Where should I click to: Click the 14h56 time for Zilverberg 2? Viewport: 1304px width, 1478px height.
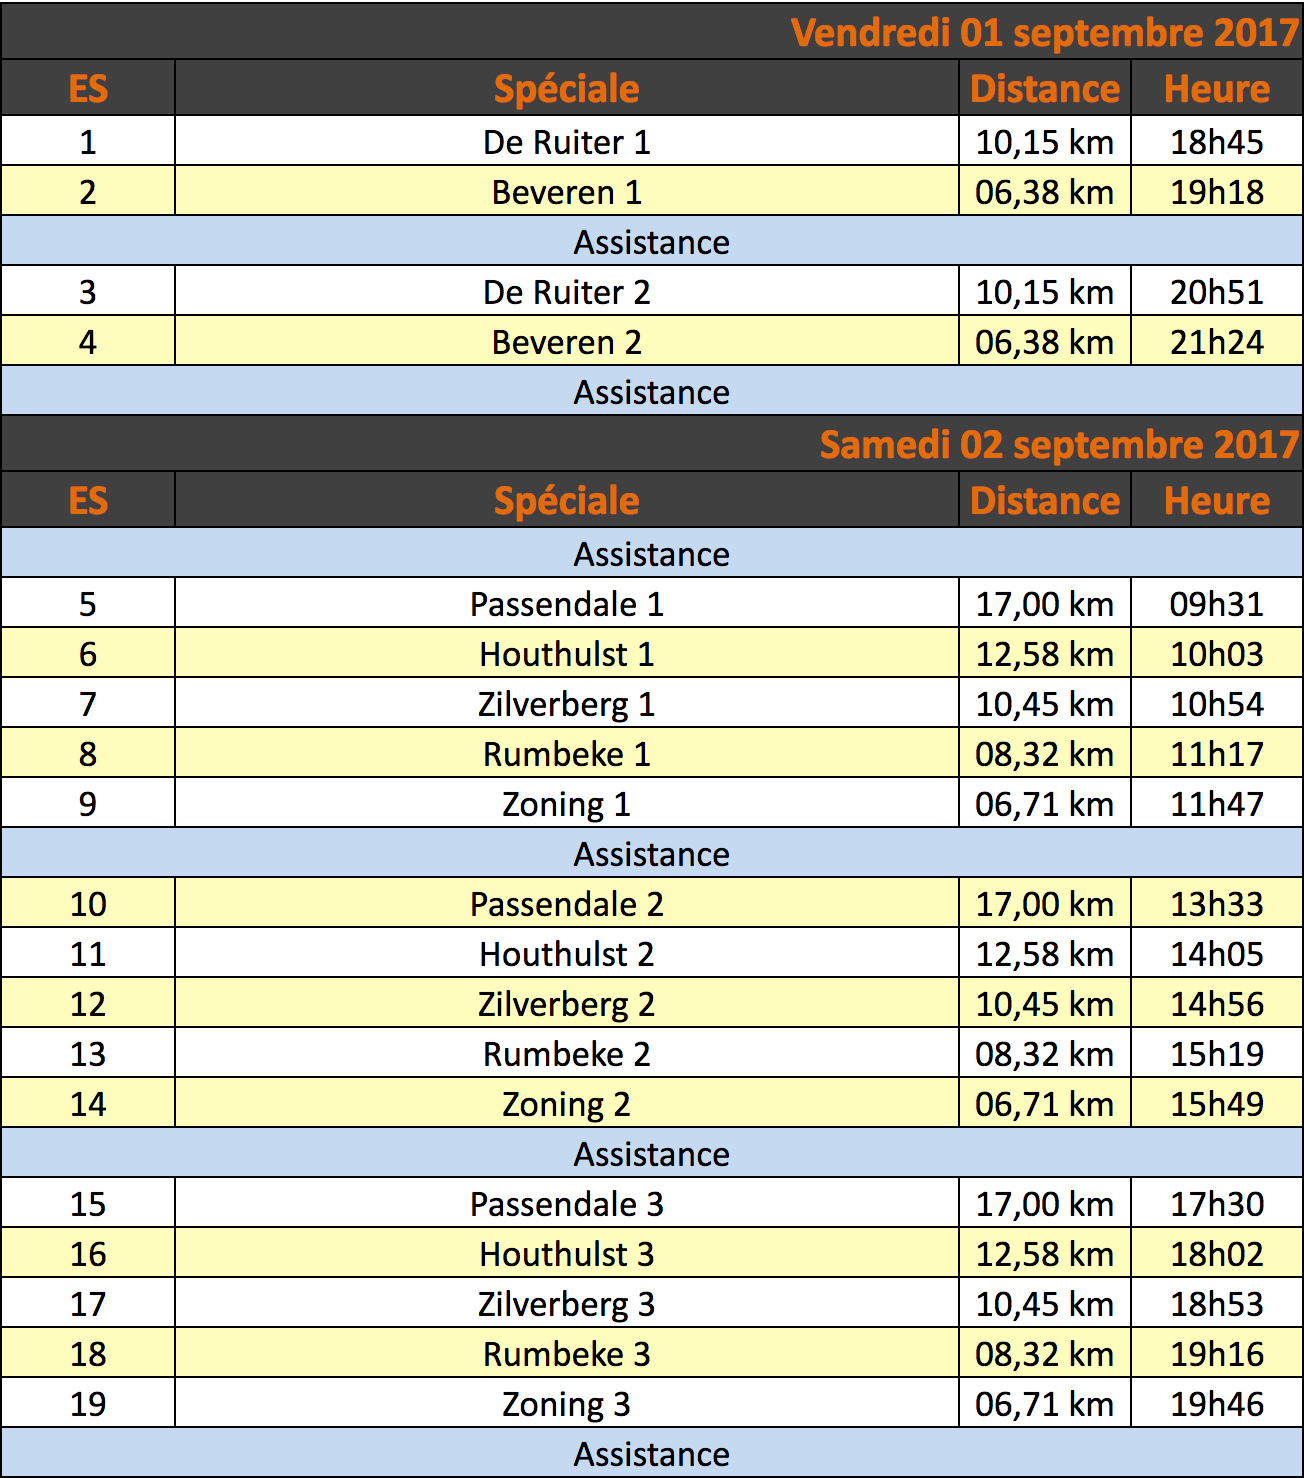click(x=1217, y=1003)
